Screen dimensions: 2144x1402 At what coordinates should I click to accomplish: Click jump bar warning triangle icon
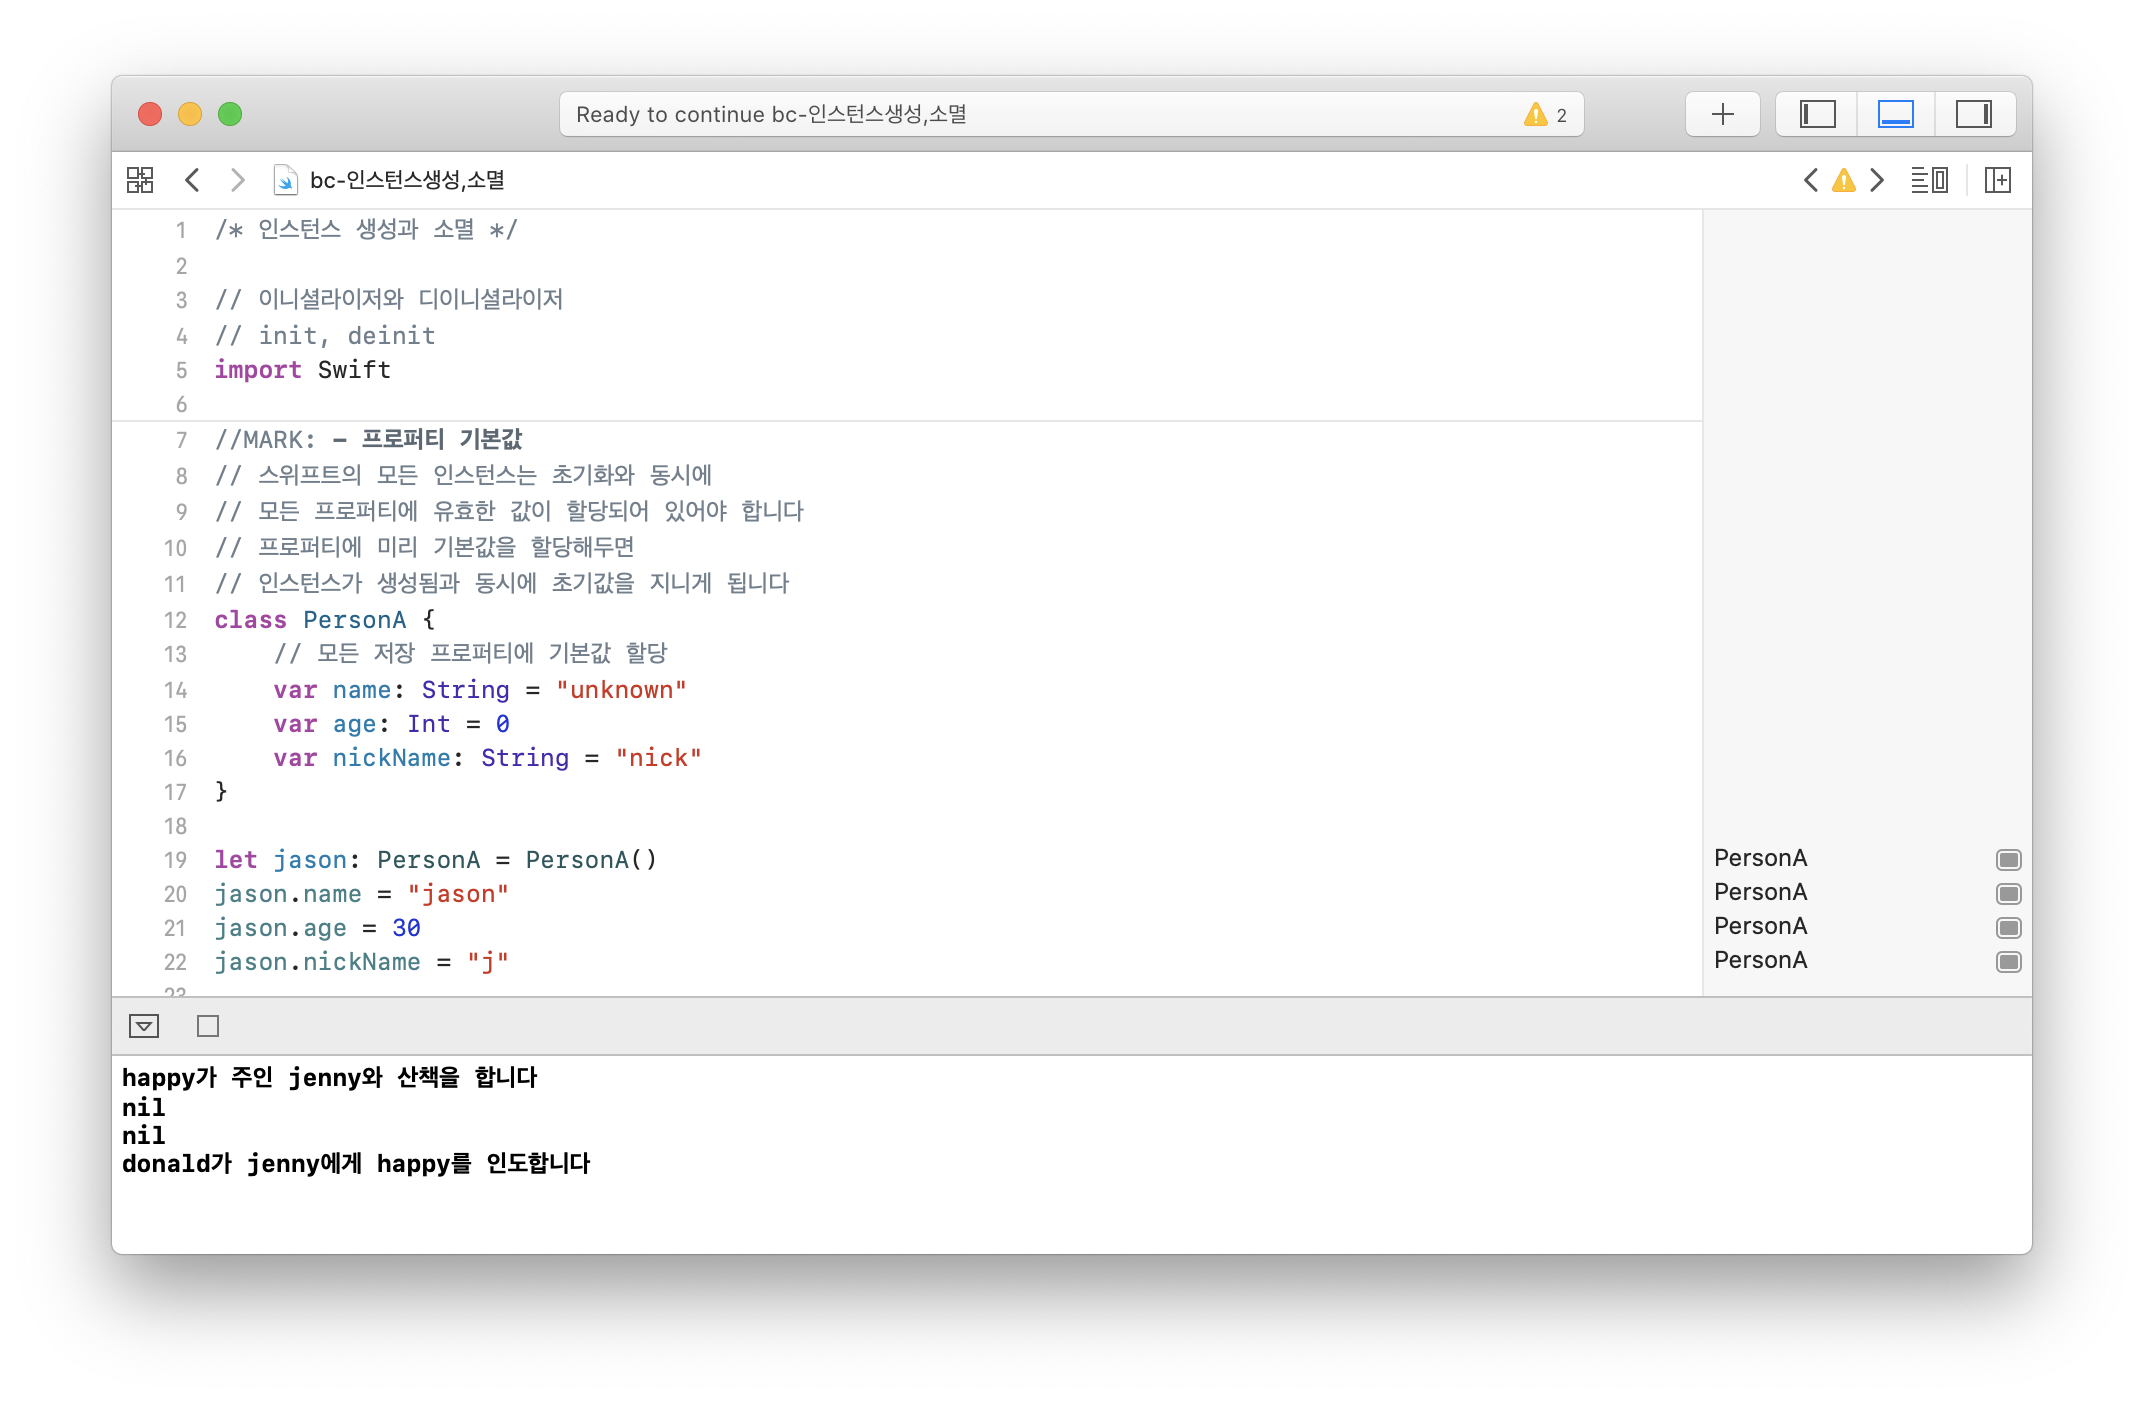coord(1843,180)
